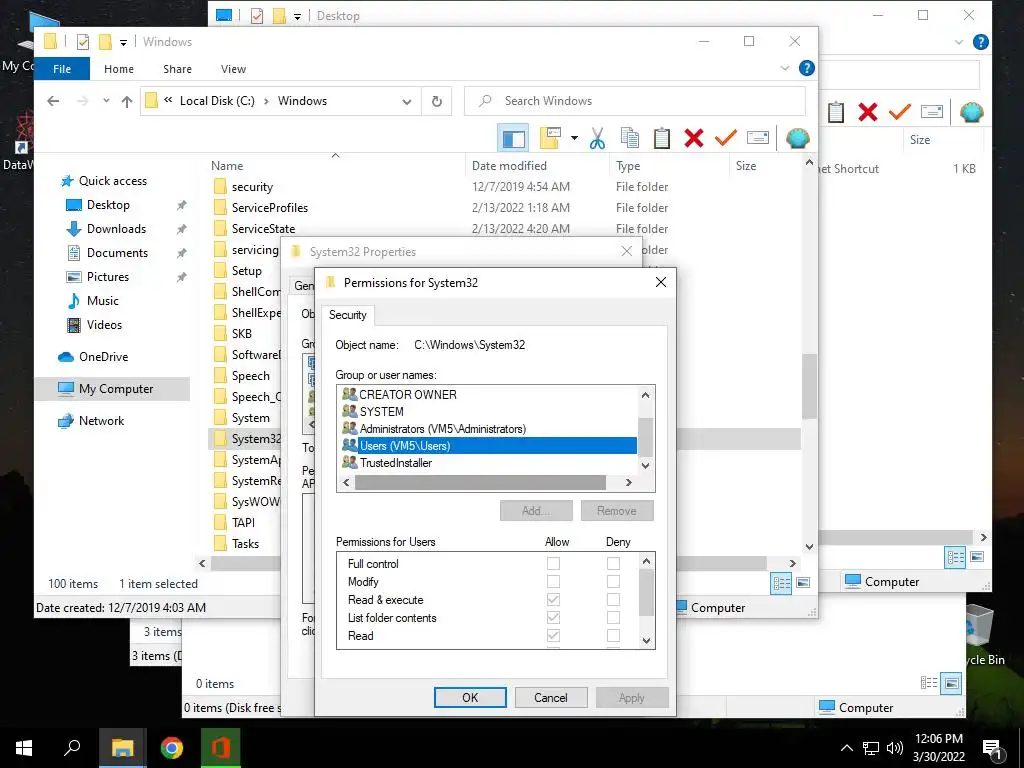Click the folder options icon beside Cut

(x=551, y=138)
